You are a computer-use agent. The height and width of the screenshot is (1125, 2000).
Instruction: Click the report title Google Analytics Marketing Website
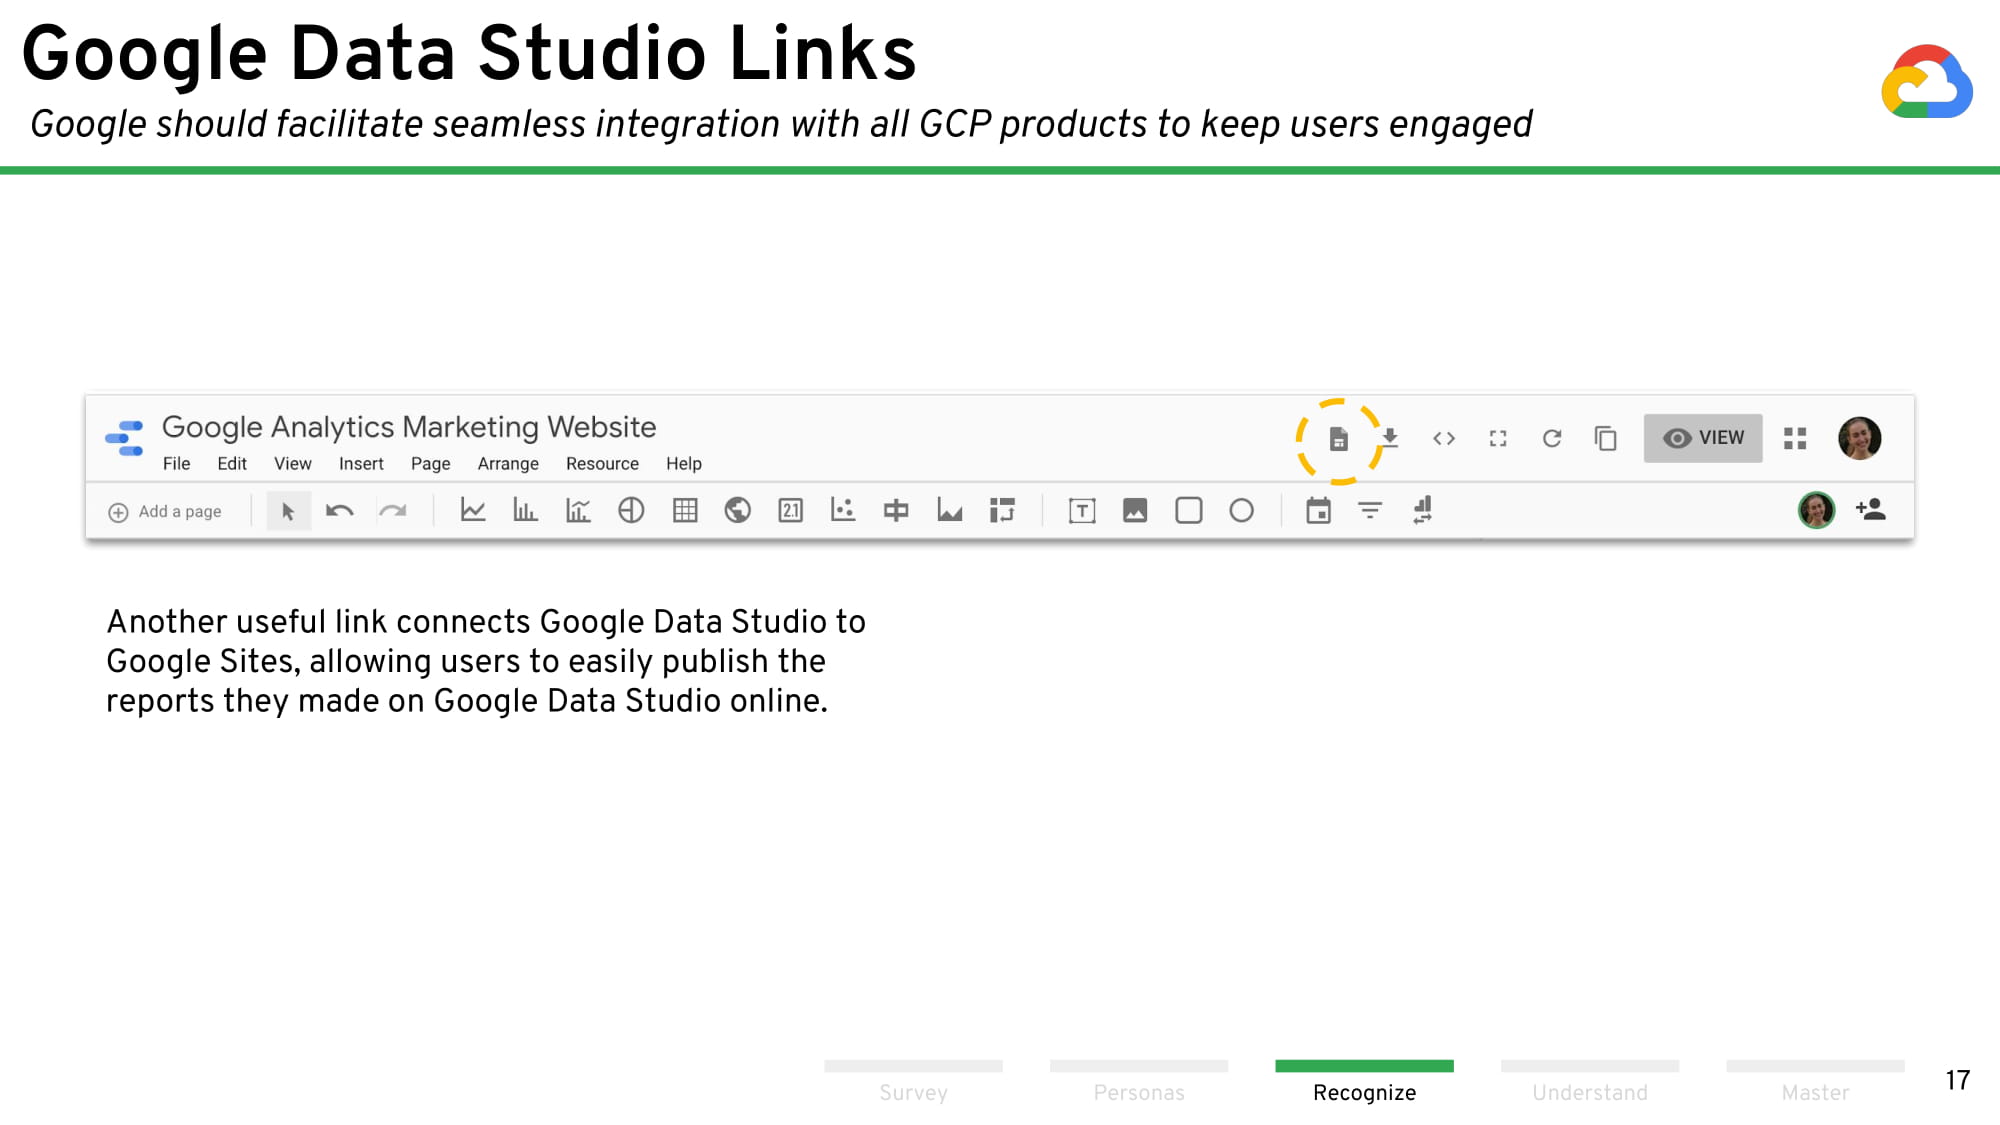click(x=409, y=427)
